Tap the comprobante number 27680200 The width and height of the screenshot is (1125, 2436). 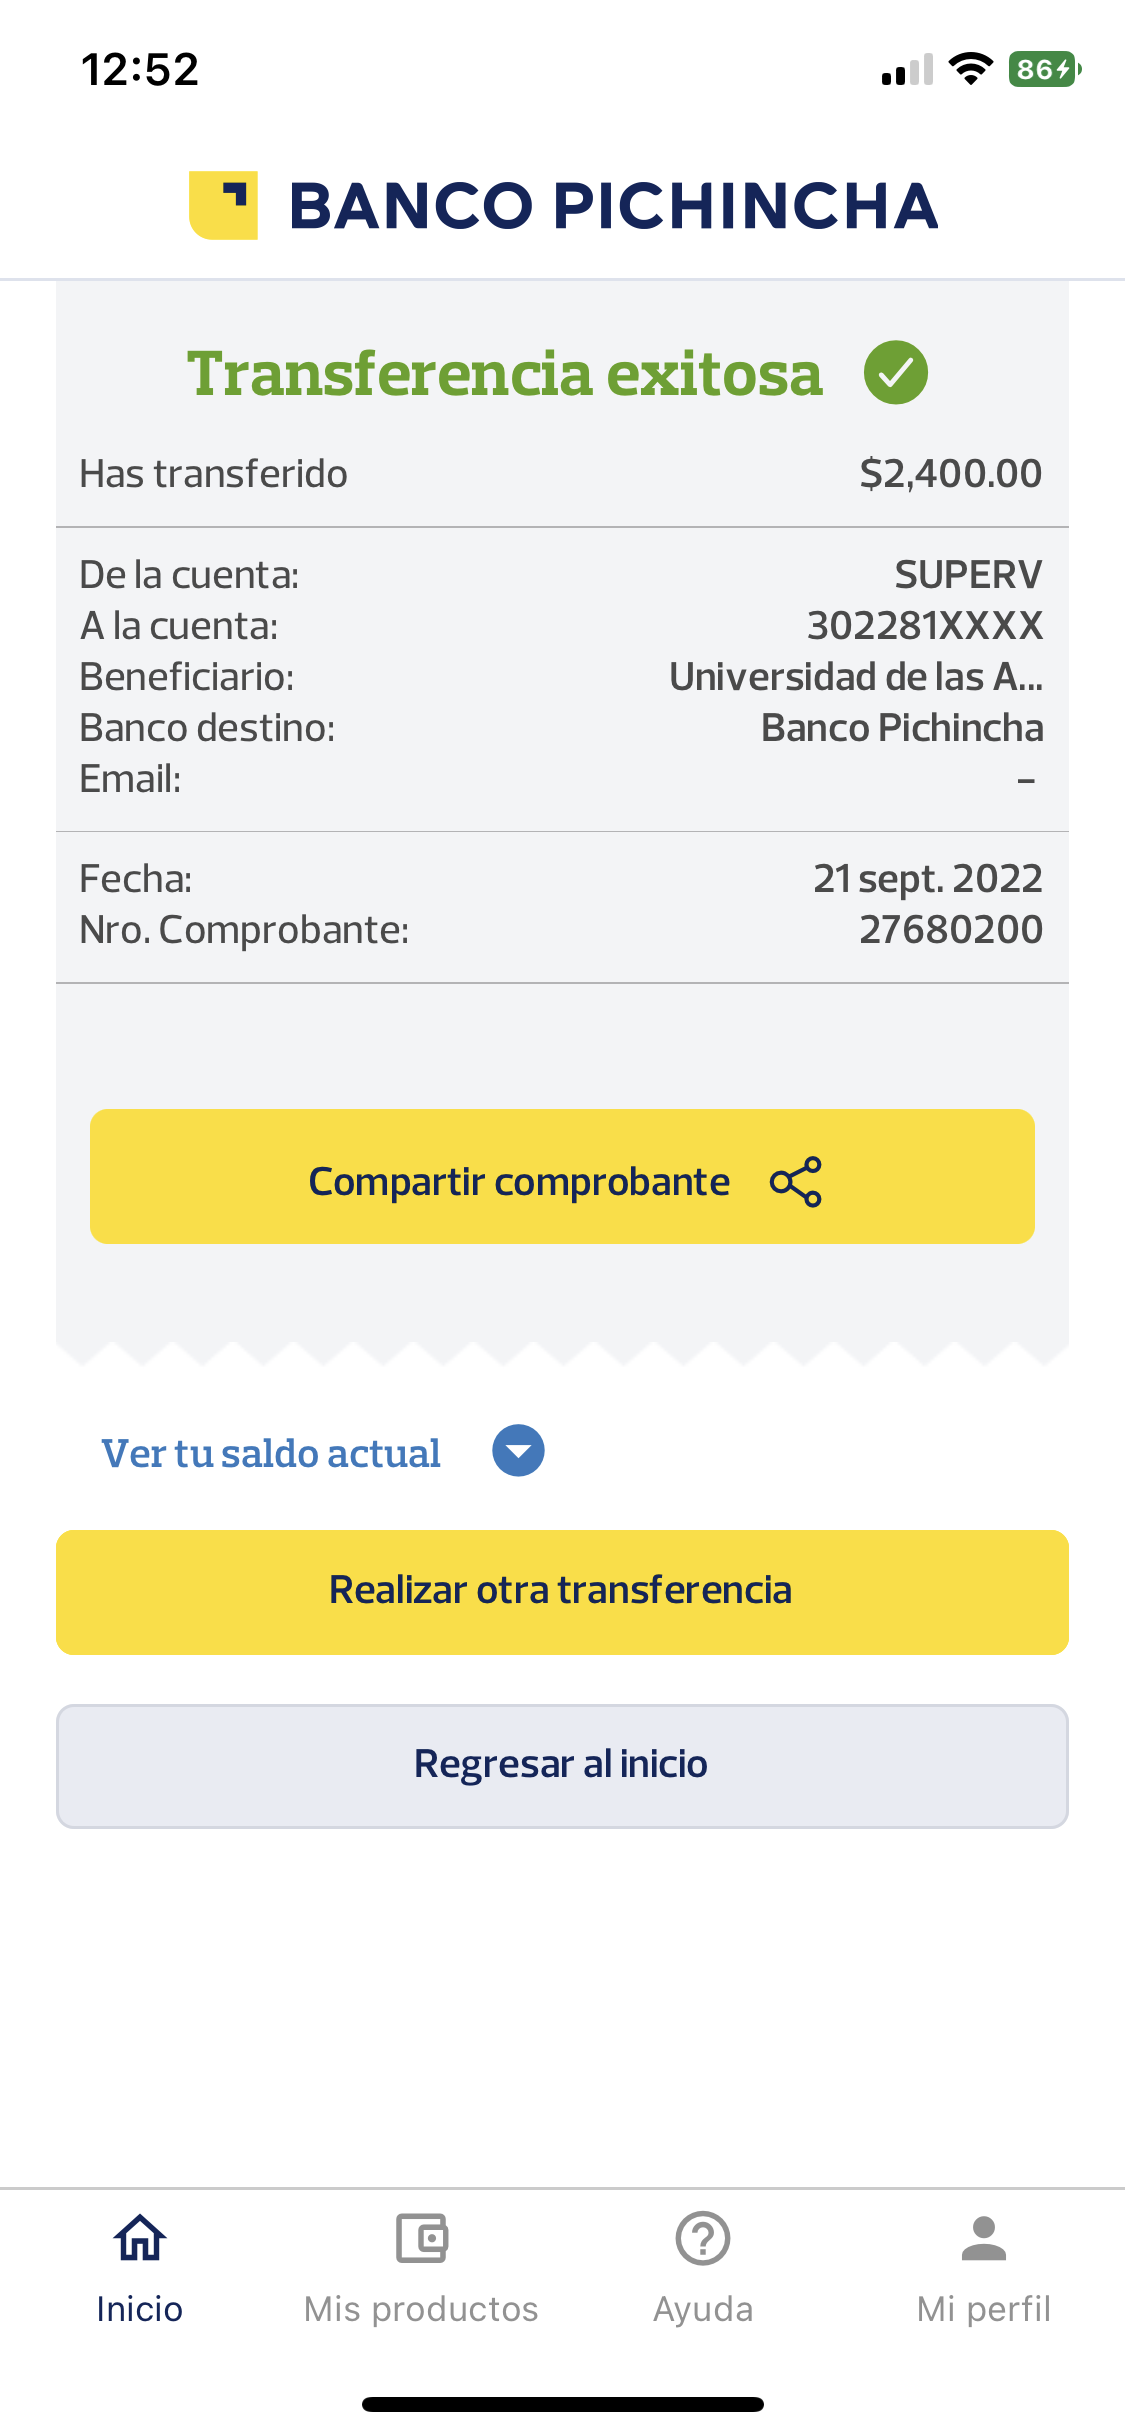coord(950,930)
